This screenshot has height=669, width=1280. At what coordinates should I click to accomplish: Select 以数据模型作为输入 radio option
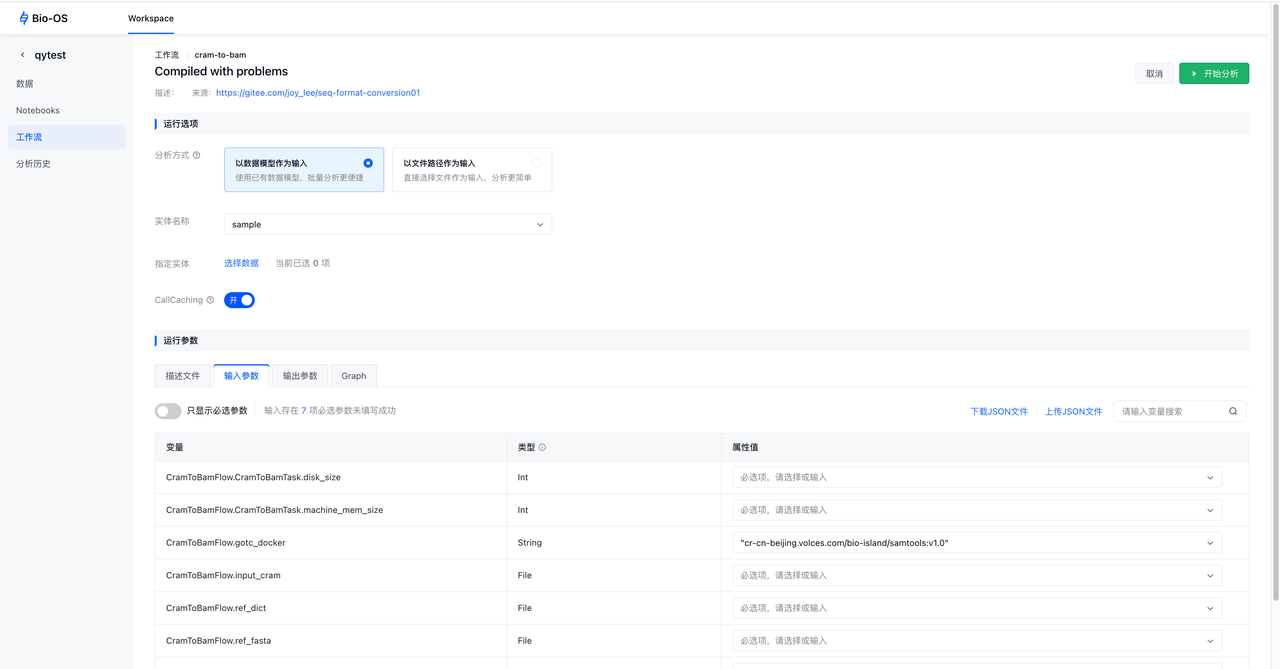368,163
